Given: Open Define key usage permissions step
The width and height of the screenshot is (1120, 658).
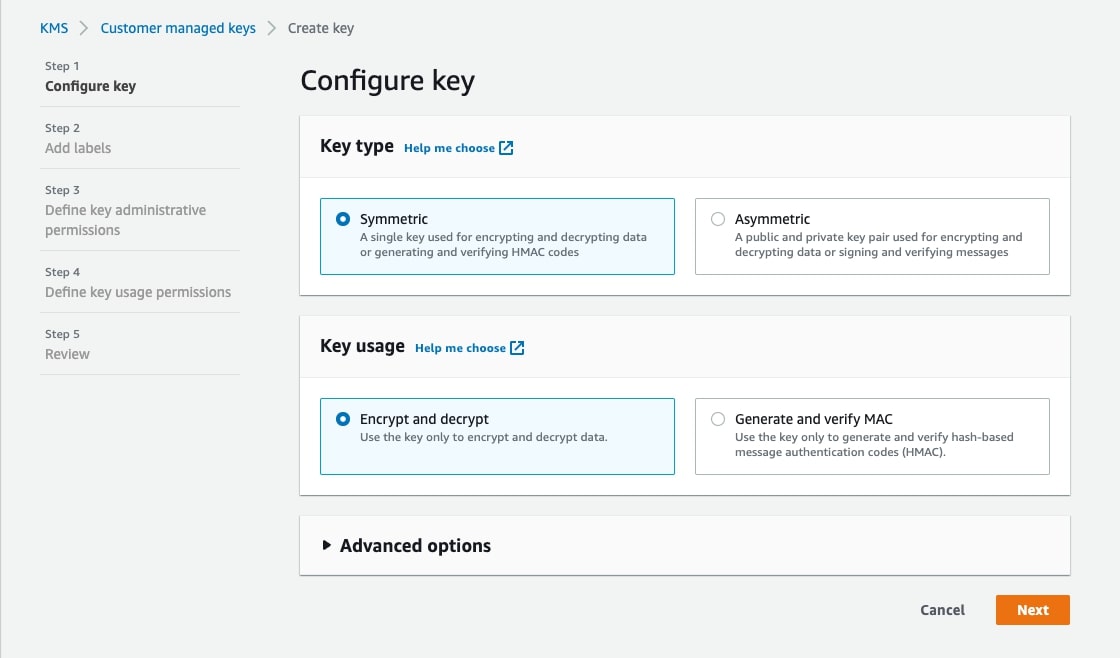Looking at the screenshot, I should click(x=138, y=292).
